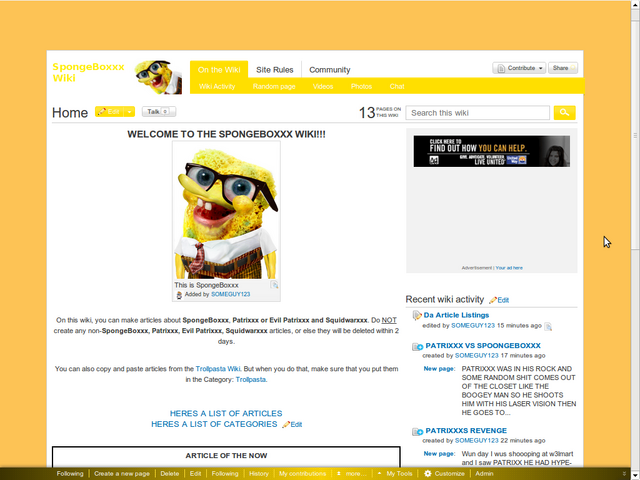Open the Chat submenu item

397,87
